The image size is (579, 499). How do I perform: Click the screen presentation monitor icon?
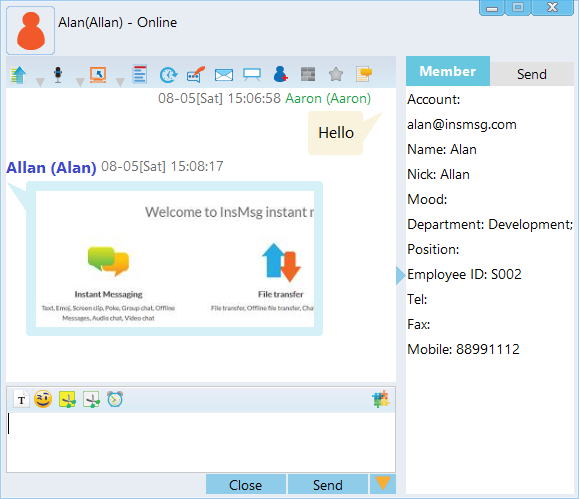[252, 75]
